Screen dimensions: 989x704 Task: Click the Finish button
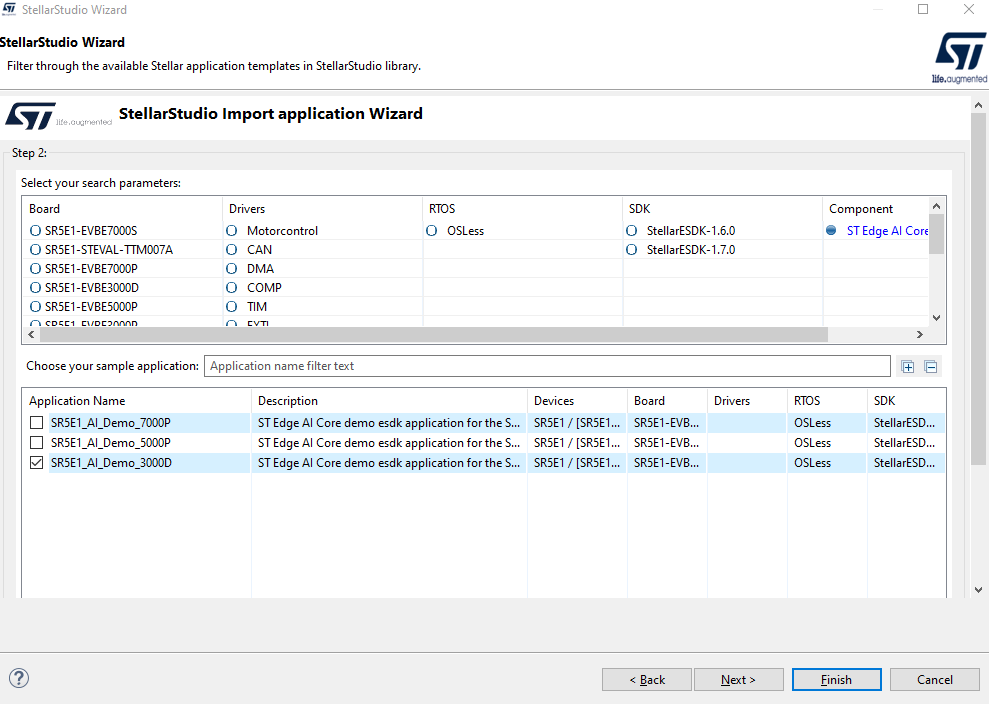coord(836,679)
